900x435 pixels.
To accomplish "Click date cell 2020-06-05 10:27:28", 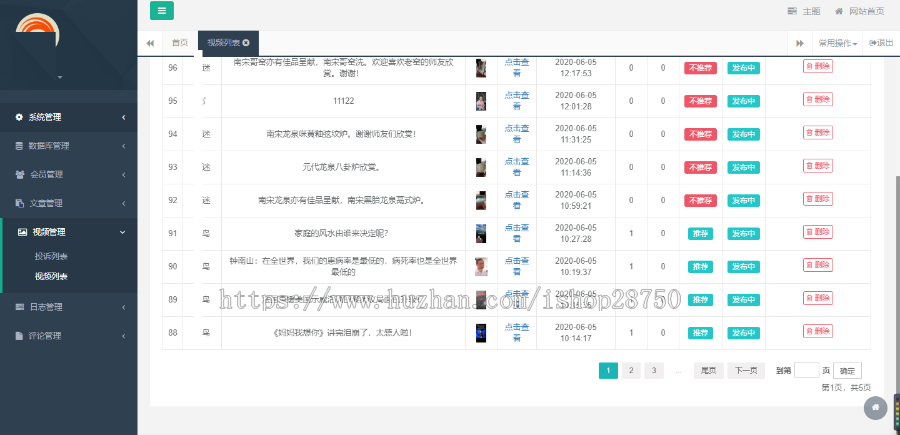I will 576,234.
